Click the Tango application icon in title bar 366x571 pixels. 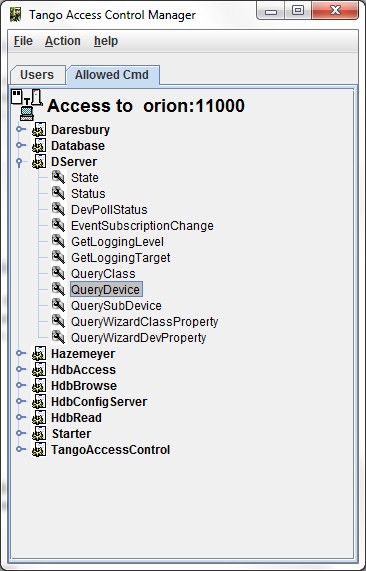pos(15,15)
